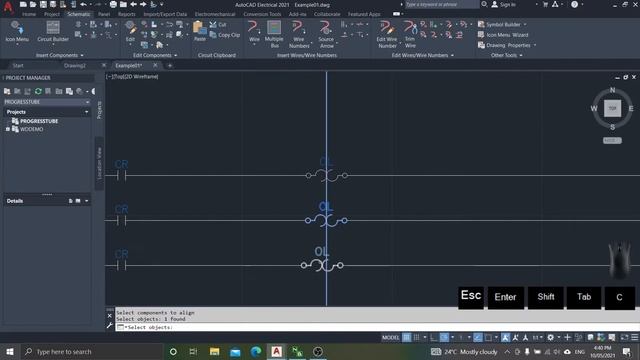Open the Wire Numbers tool
The width and height of the screenshot is (640, 360).
(299, 34)
